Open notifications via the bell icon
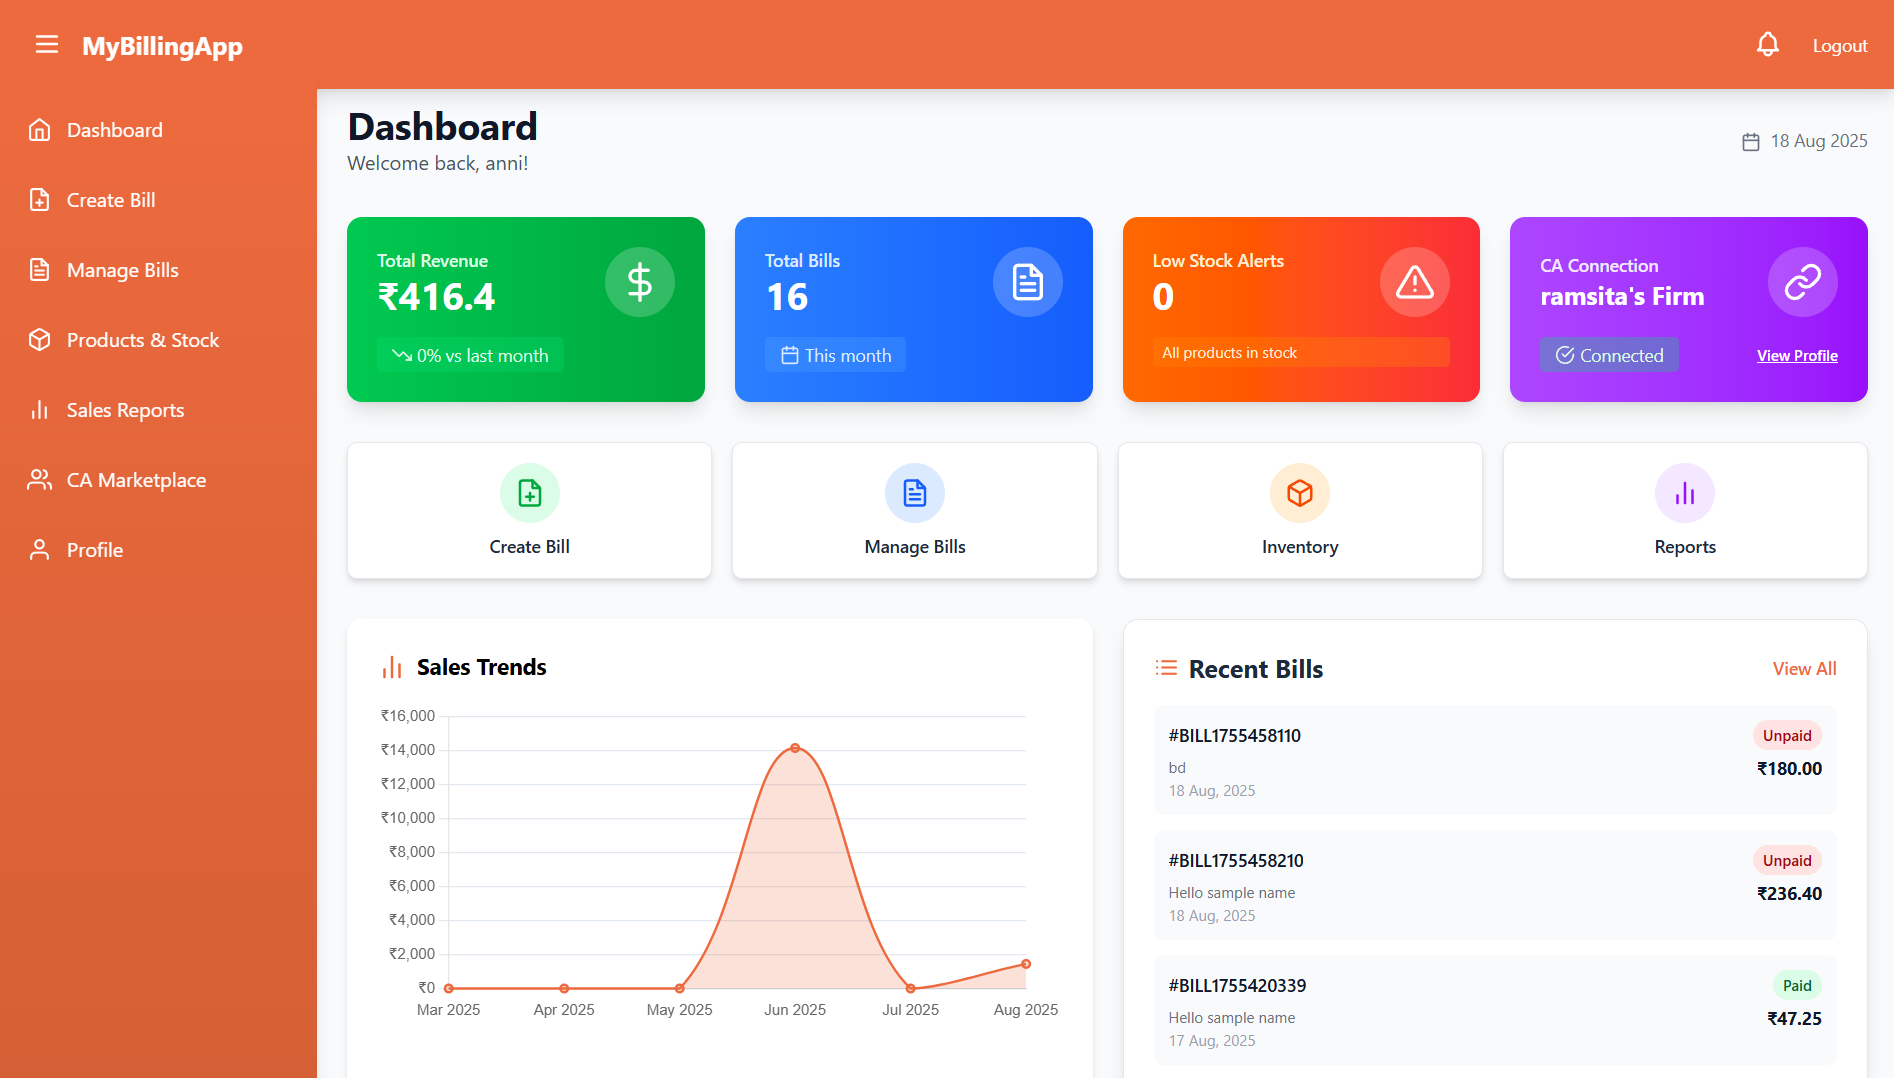1894x1078 pixels. coord(1767,45)
